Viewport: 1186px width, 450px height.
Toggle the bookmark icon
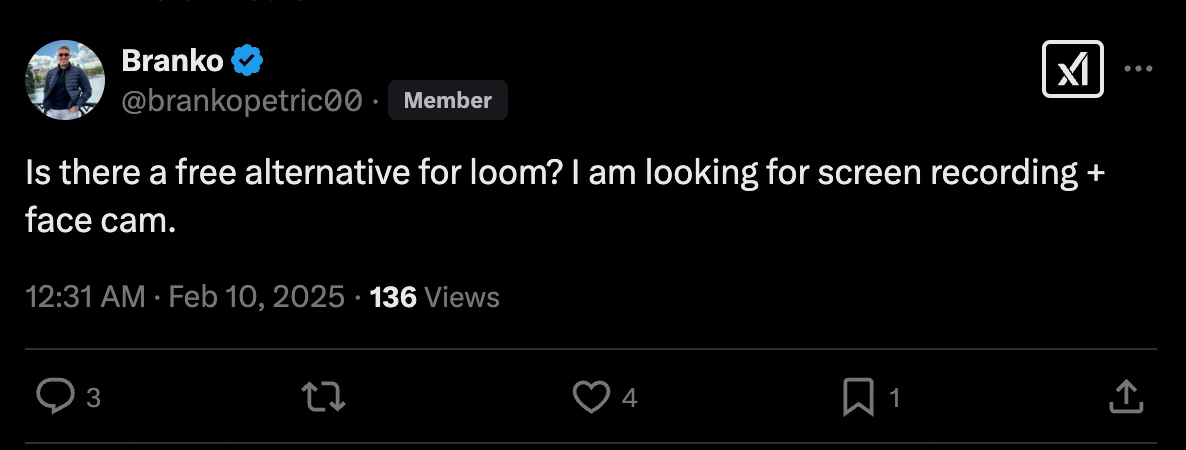coord(858,397)
